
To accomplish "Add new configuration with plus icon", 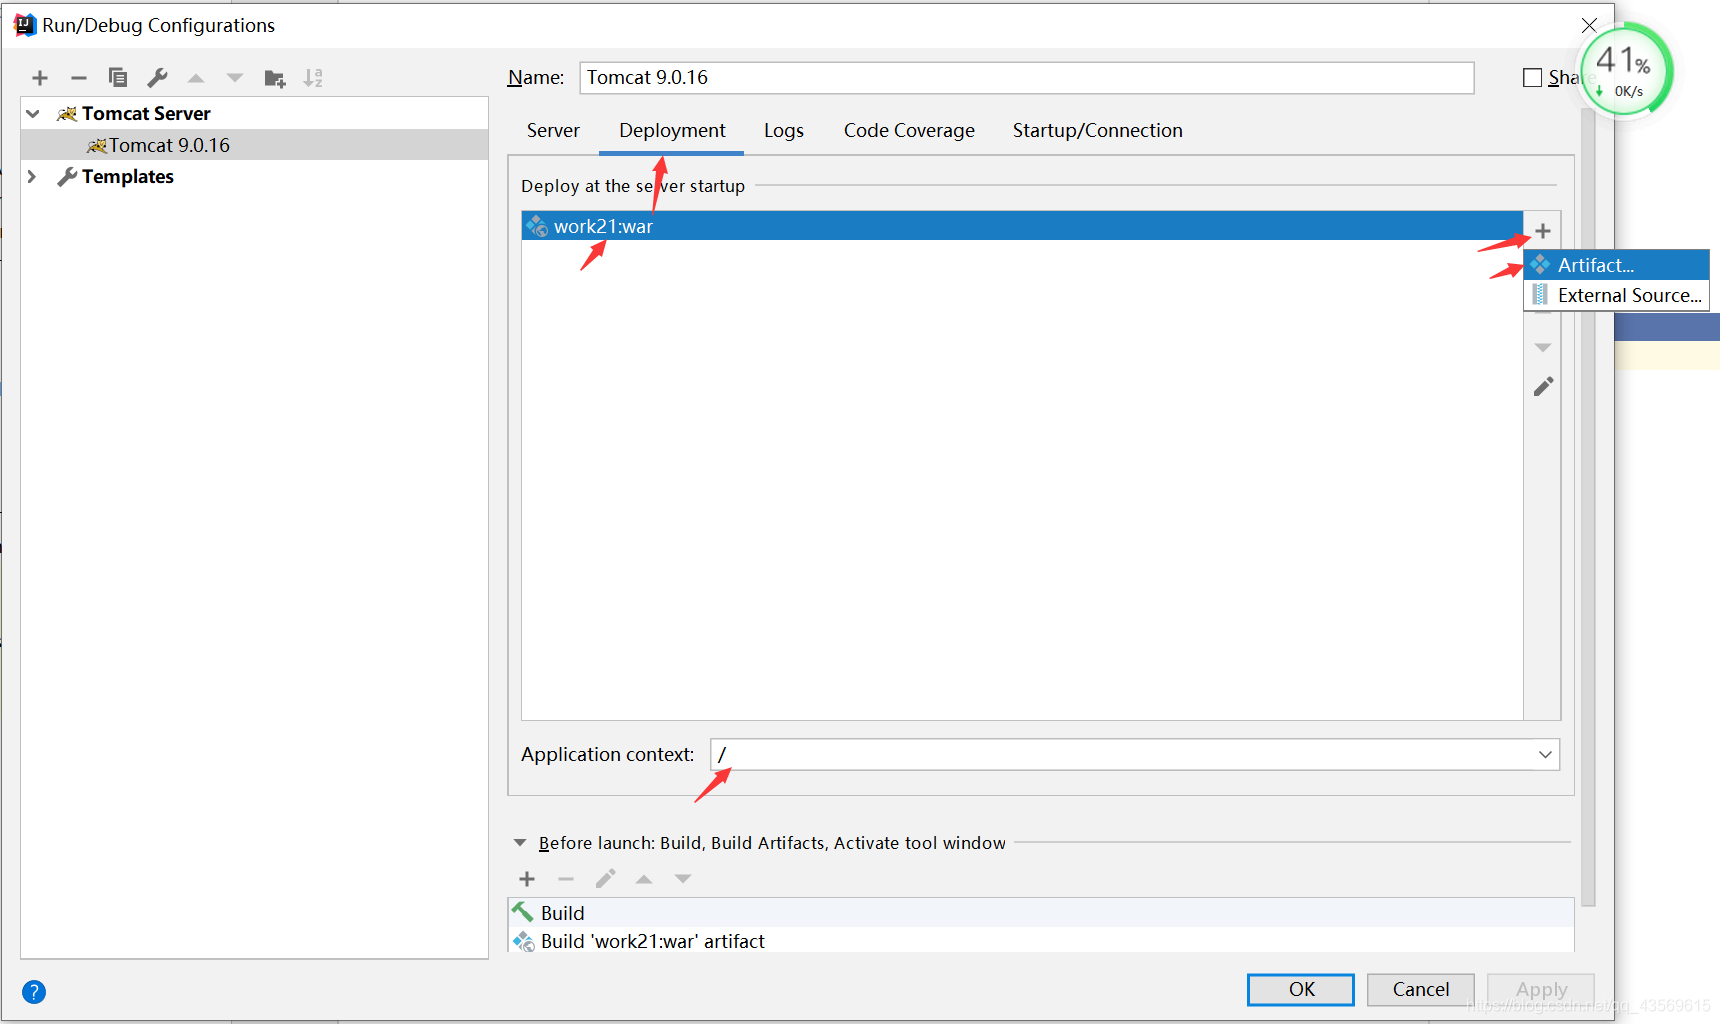I will pos(40,78).
